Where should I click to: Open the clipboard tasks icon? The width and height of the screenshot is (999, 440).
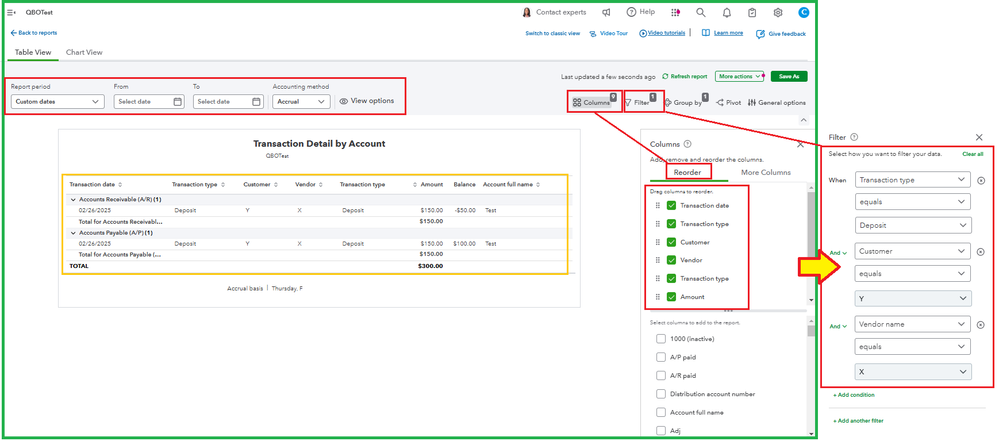[x=753, y=13]
